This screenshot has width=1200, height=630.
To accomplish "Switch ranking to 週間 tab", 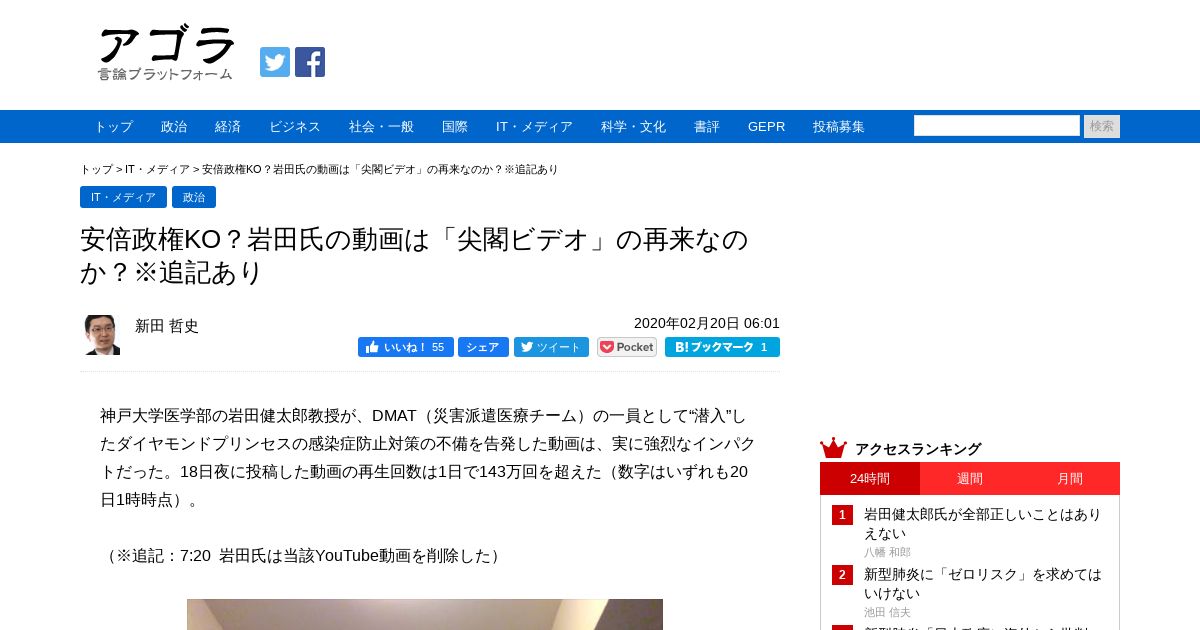I will click(970, 478).
